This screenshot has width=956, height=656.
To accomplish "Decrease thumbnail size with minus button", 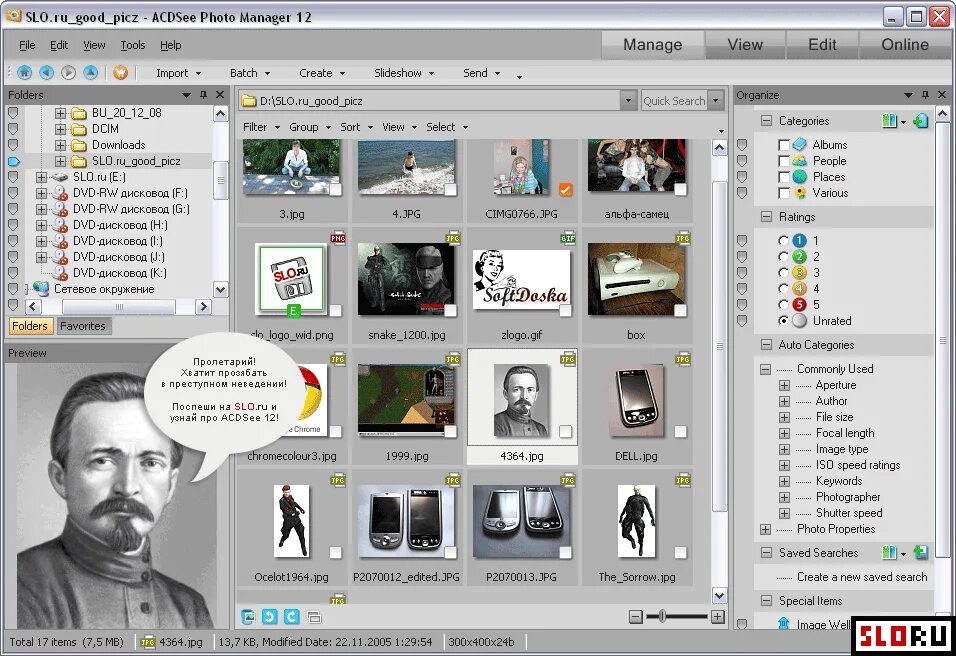I will pyautogui.click(x=635, y=617).
